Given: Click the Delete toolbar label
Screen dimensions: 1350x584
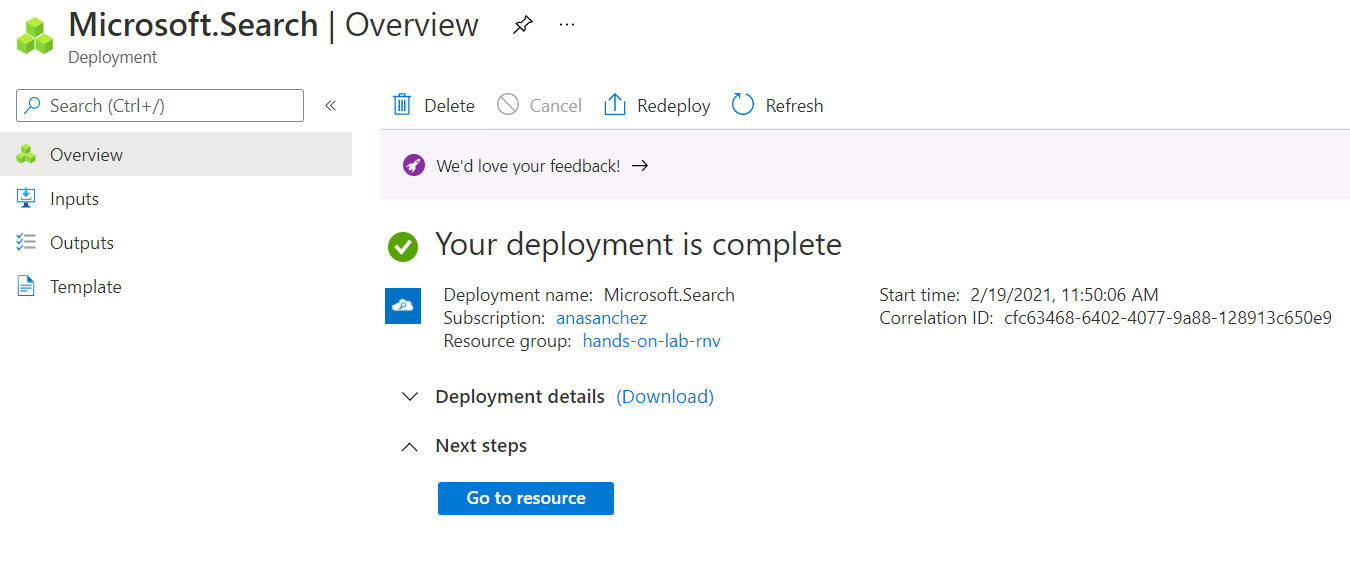Looking at the screenshot, I should (449, 106).
